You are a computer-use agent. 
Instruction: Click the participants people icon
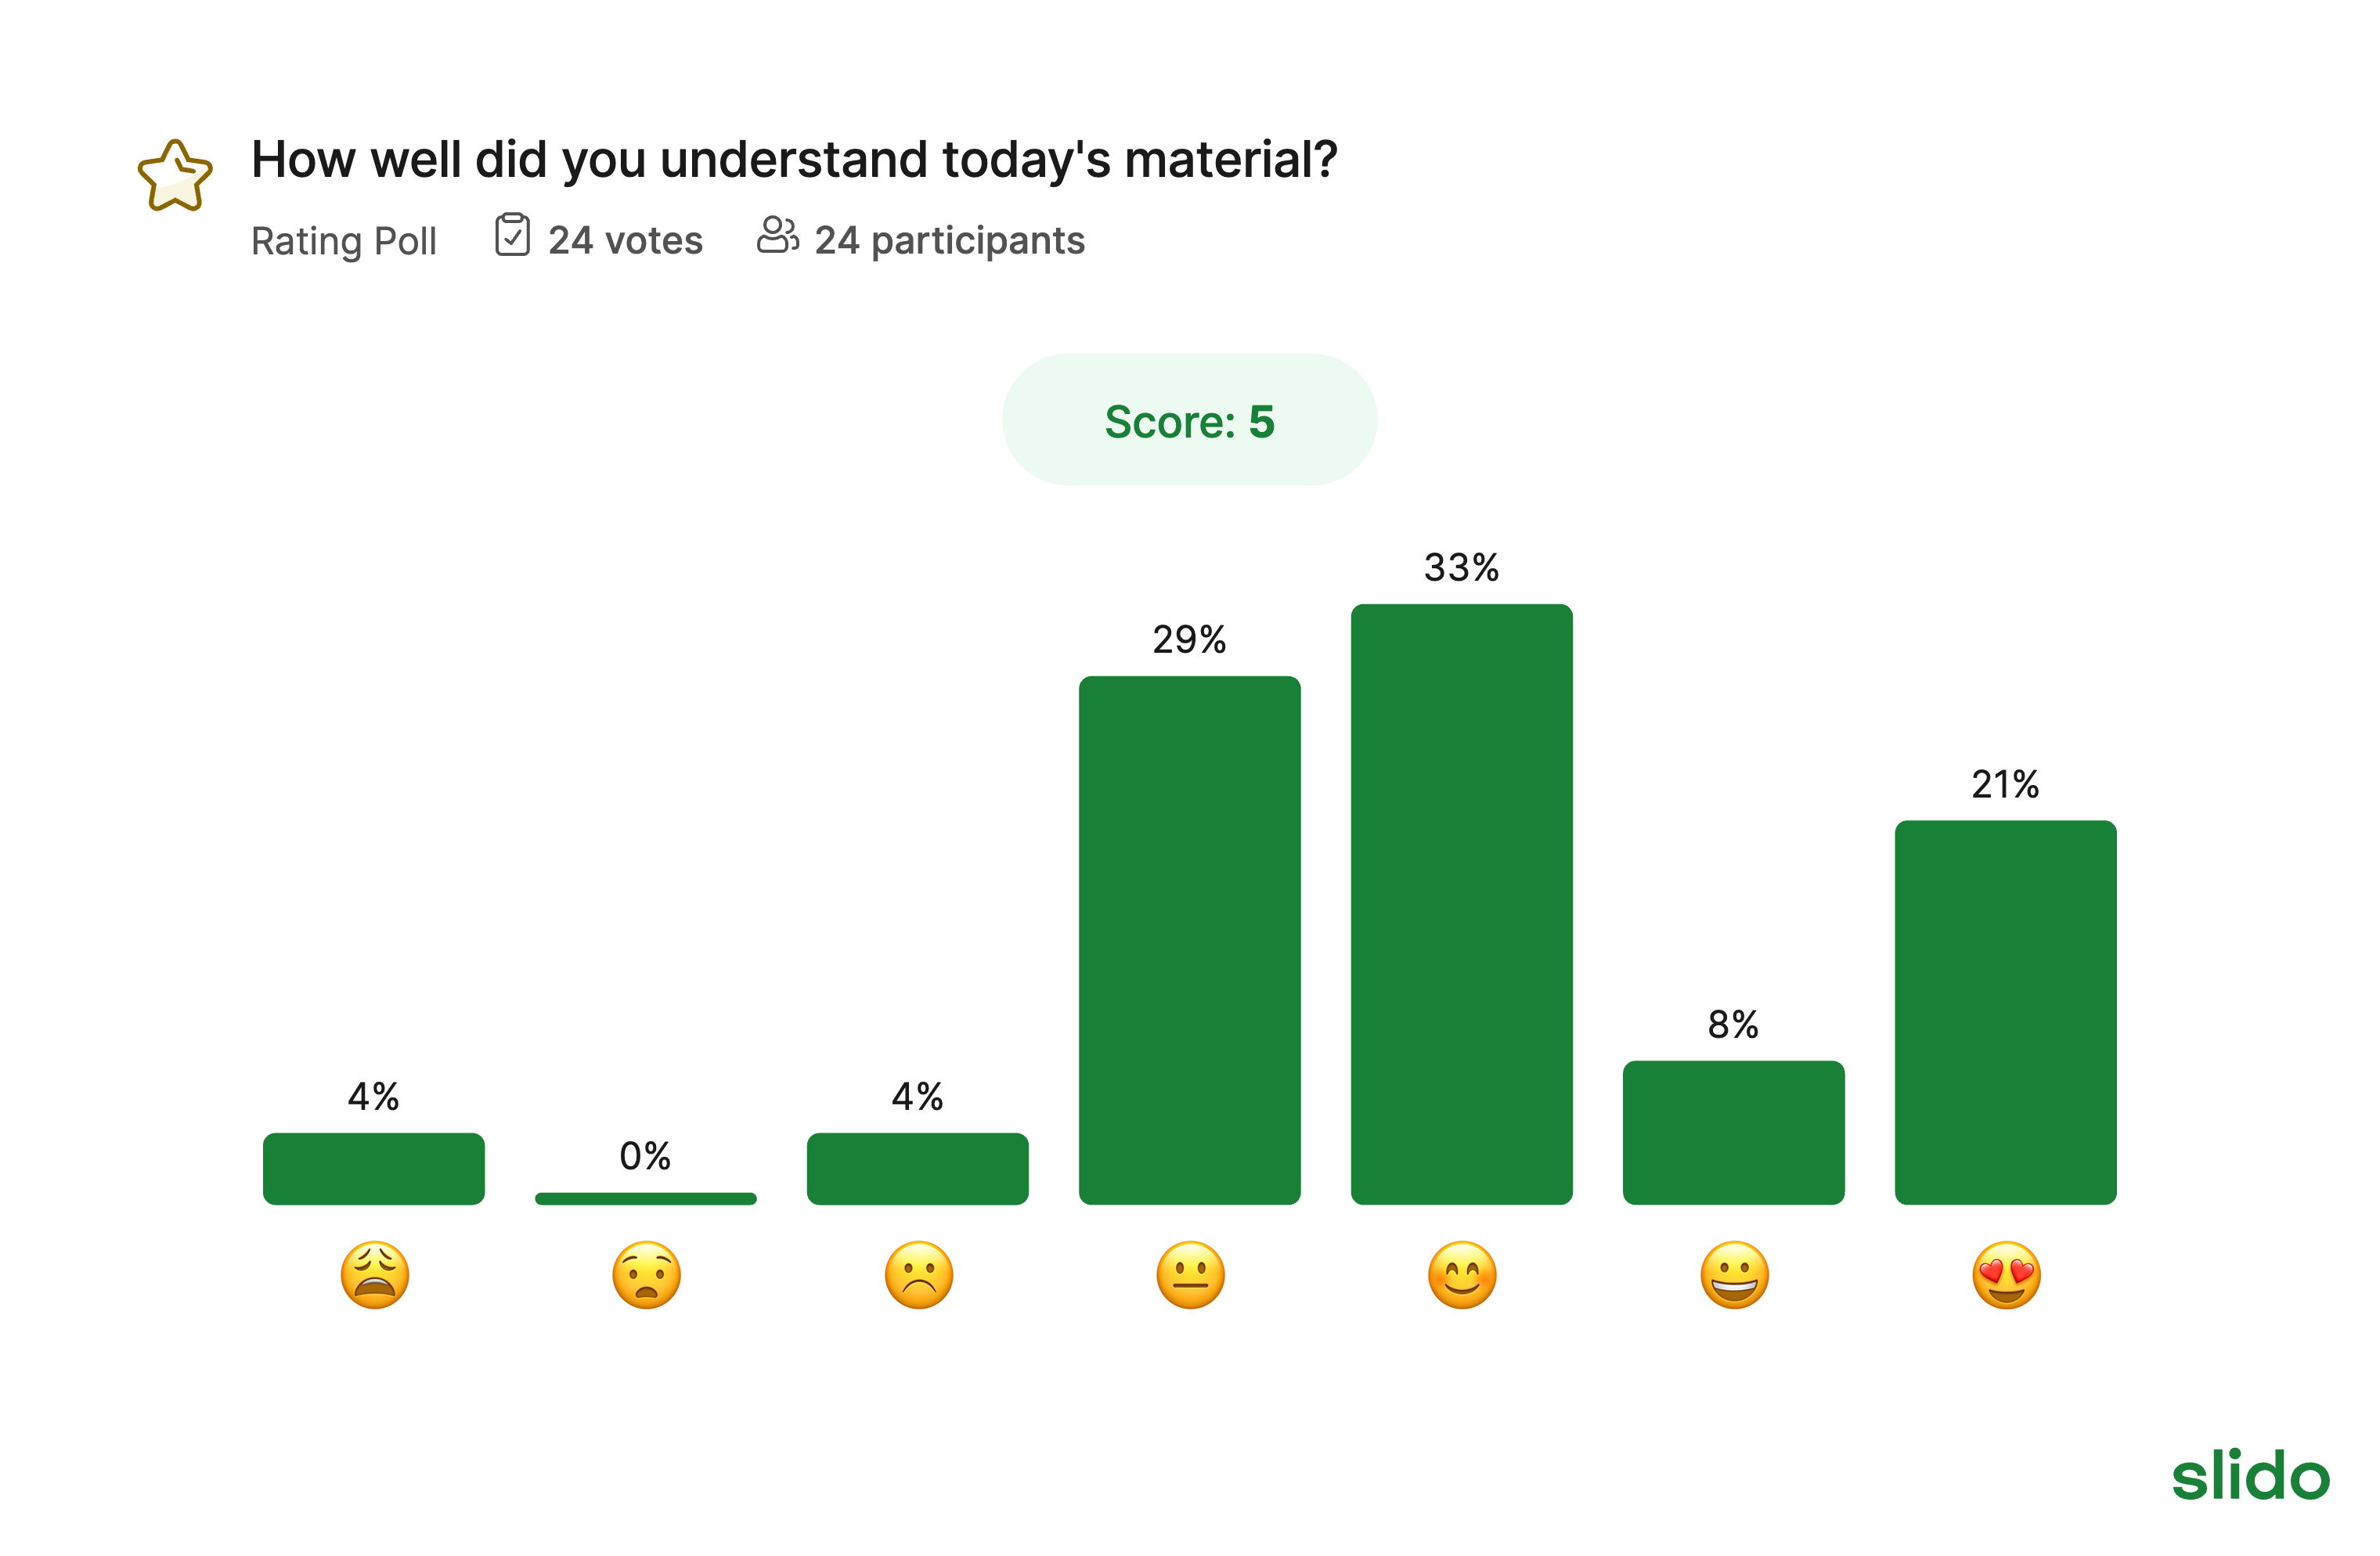click(x=777, y=235)
